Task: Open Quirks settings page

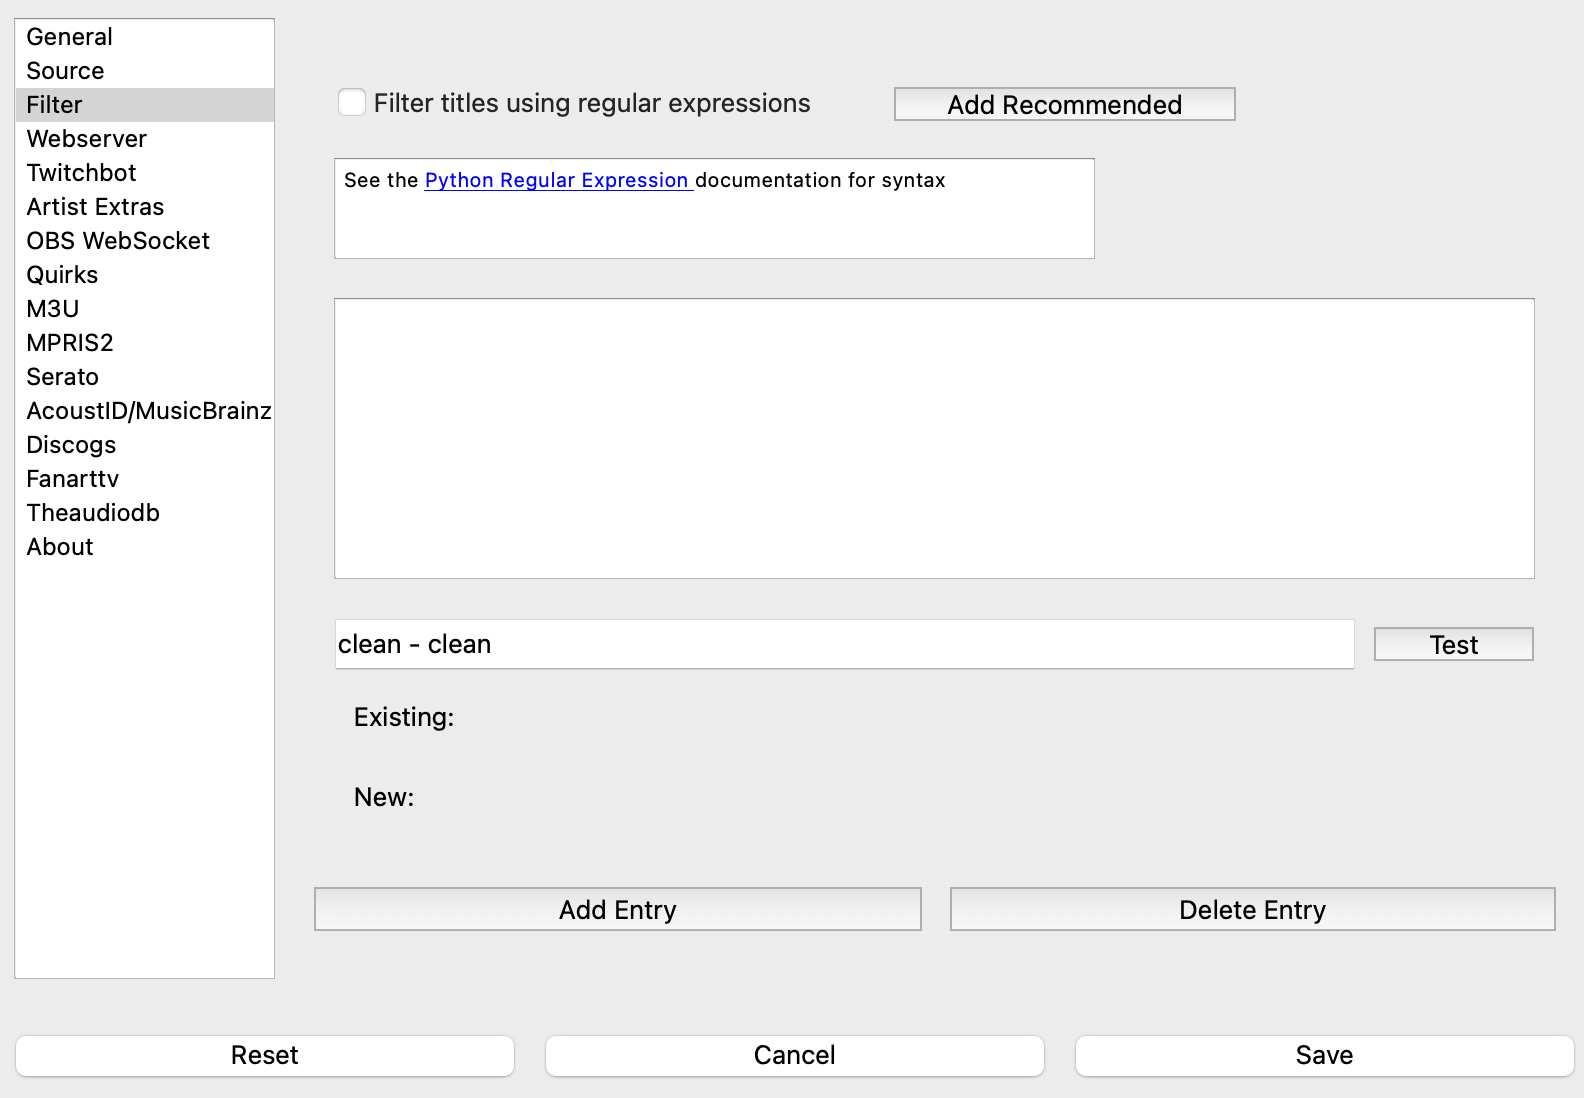Action: (63, 275)
